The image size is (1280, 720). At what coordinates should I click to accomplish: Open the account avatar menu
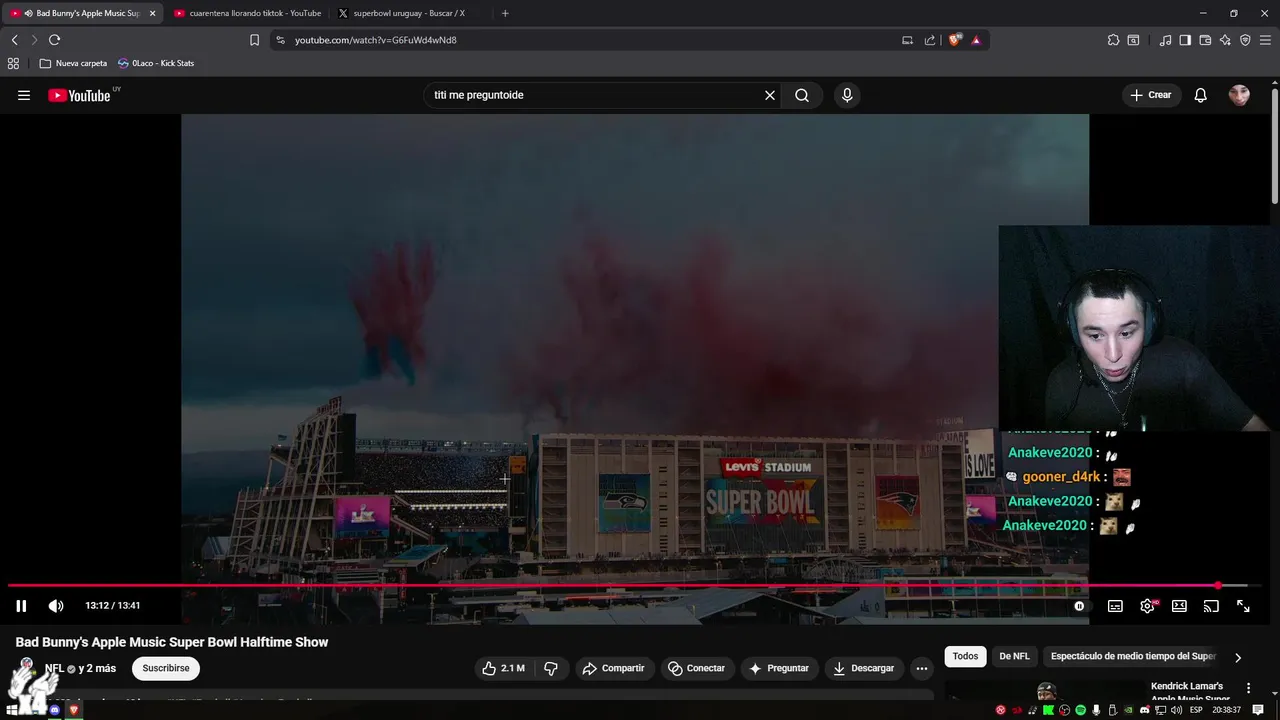pyautogui.click(x=1239, y=95)
